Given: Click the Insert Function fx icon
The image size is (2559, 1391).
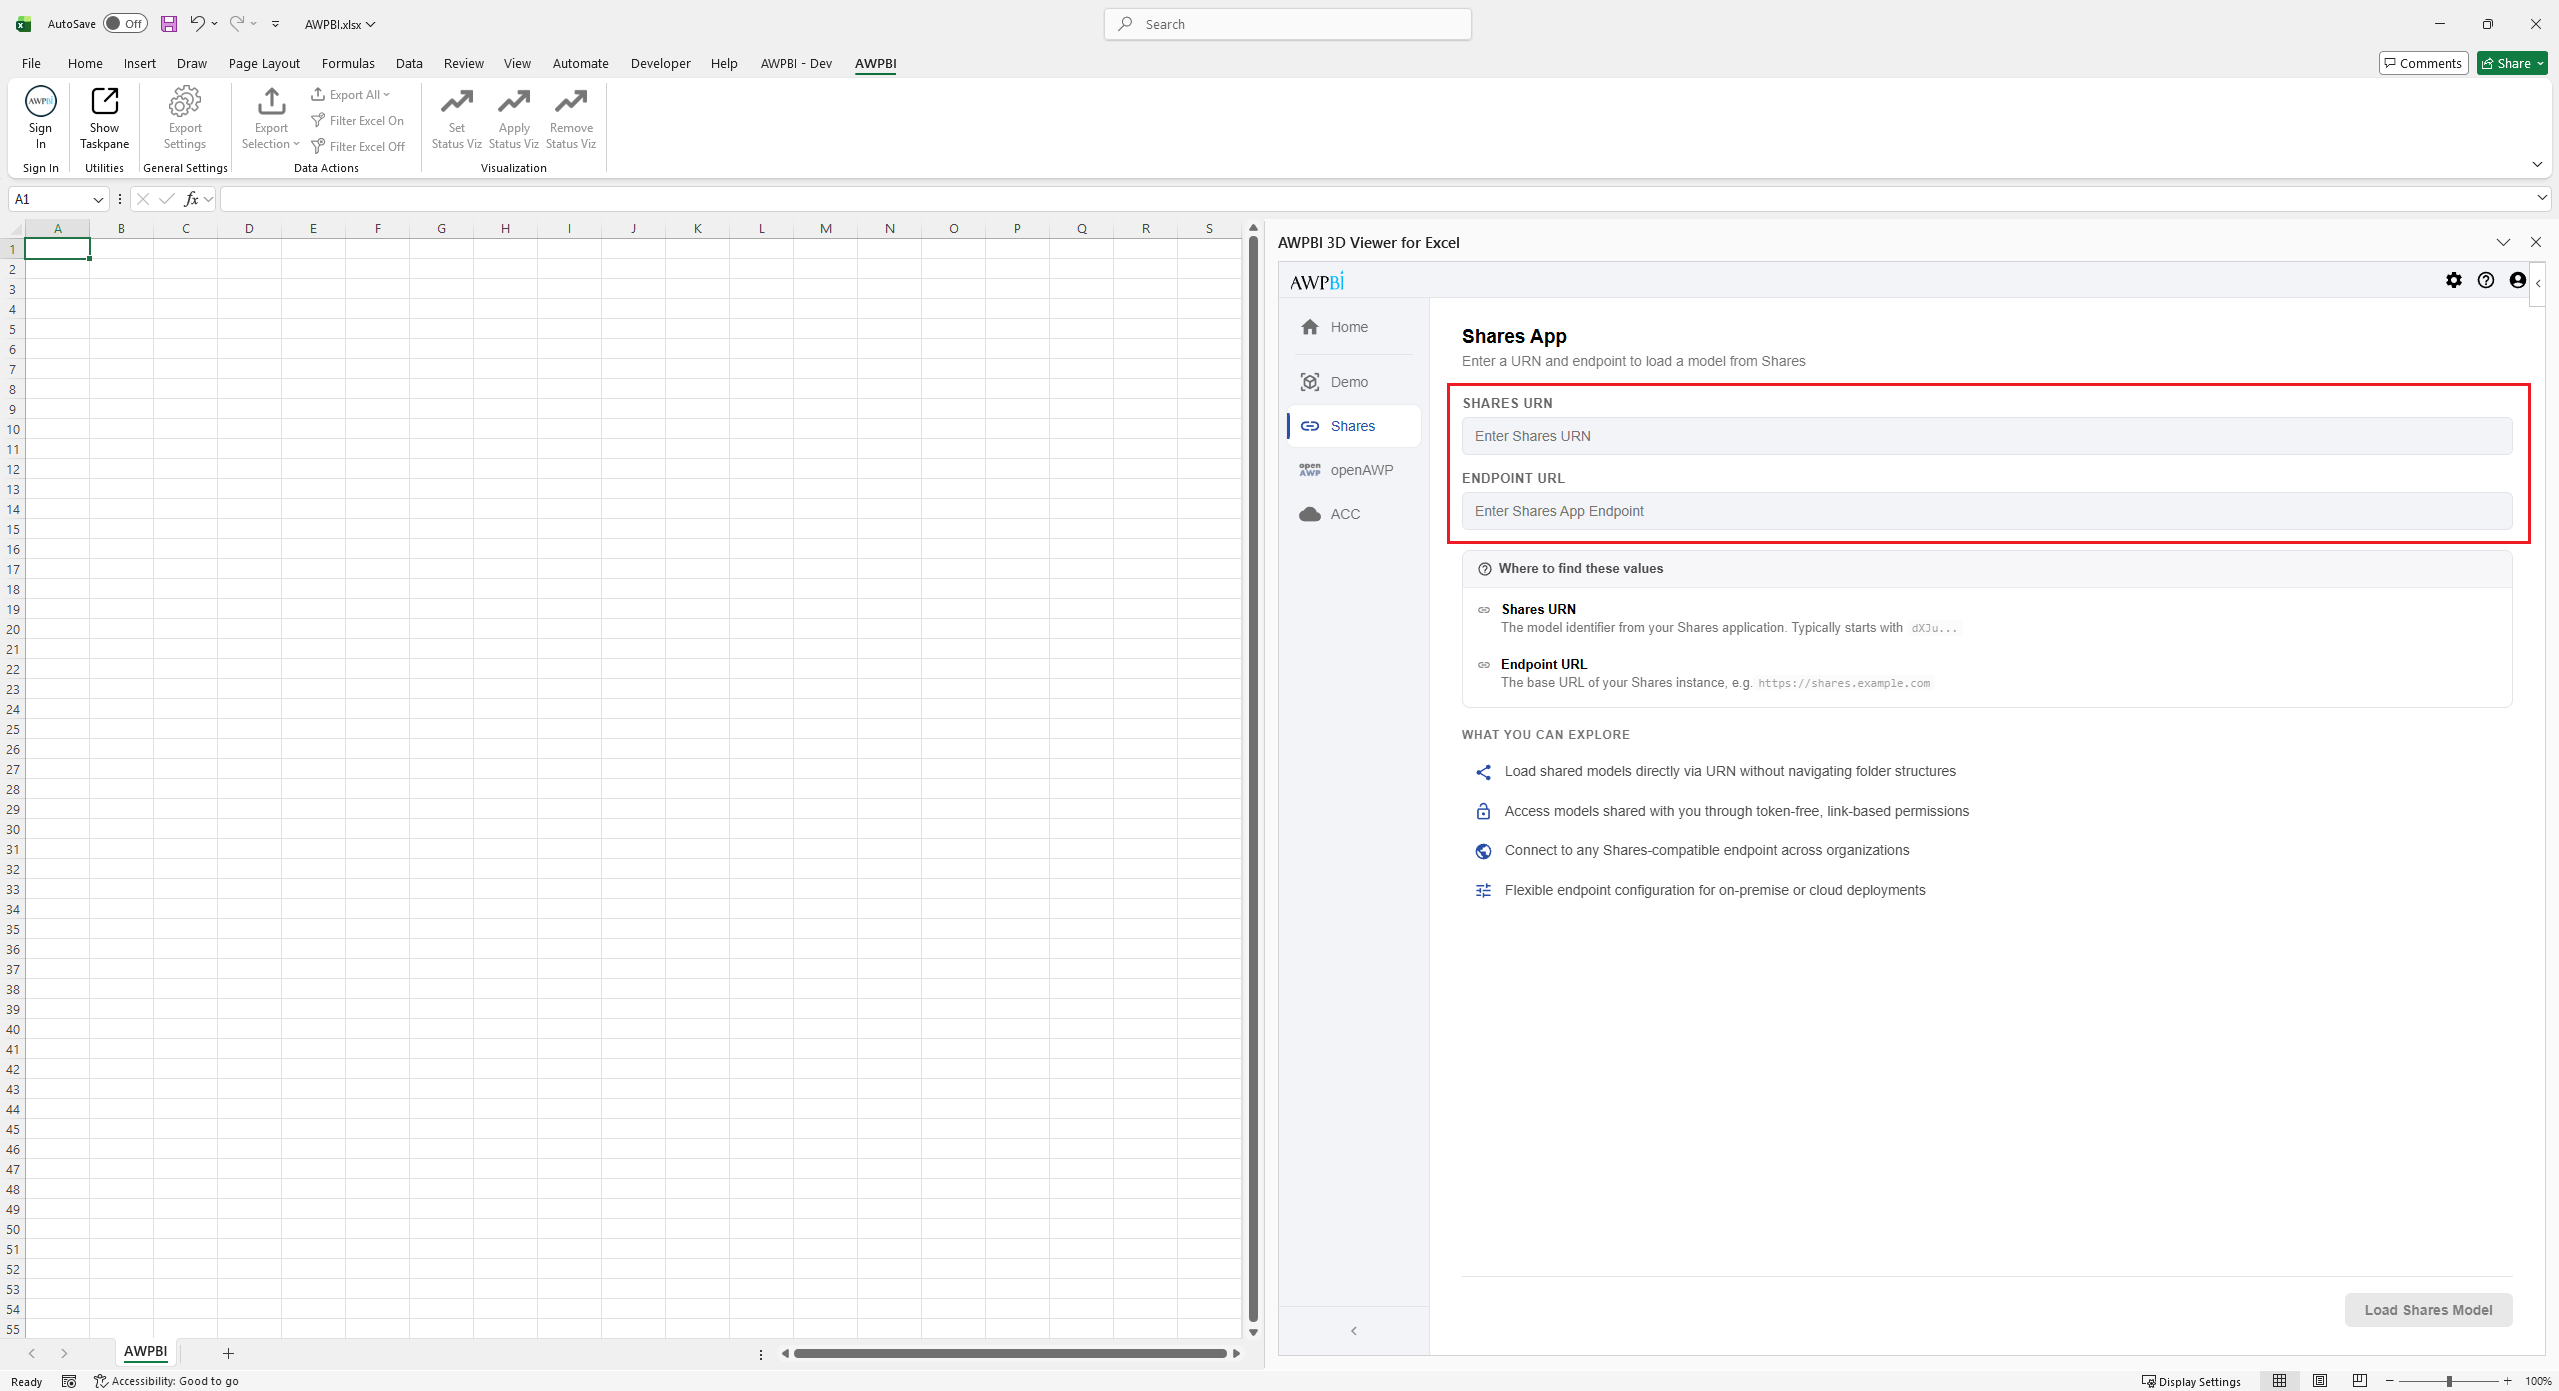Looking at the screenshot, I should pyautogui.click(x=191, y=199).
